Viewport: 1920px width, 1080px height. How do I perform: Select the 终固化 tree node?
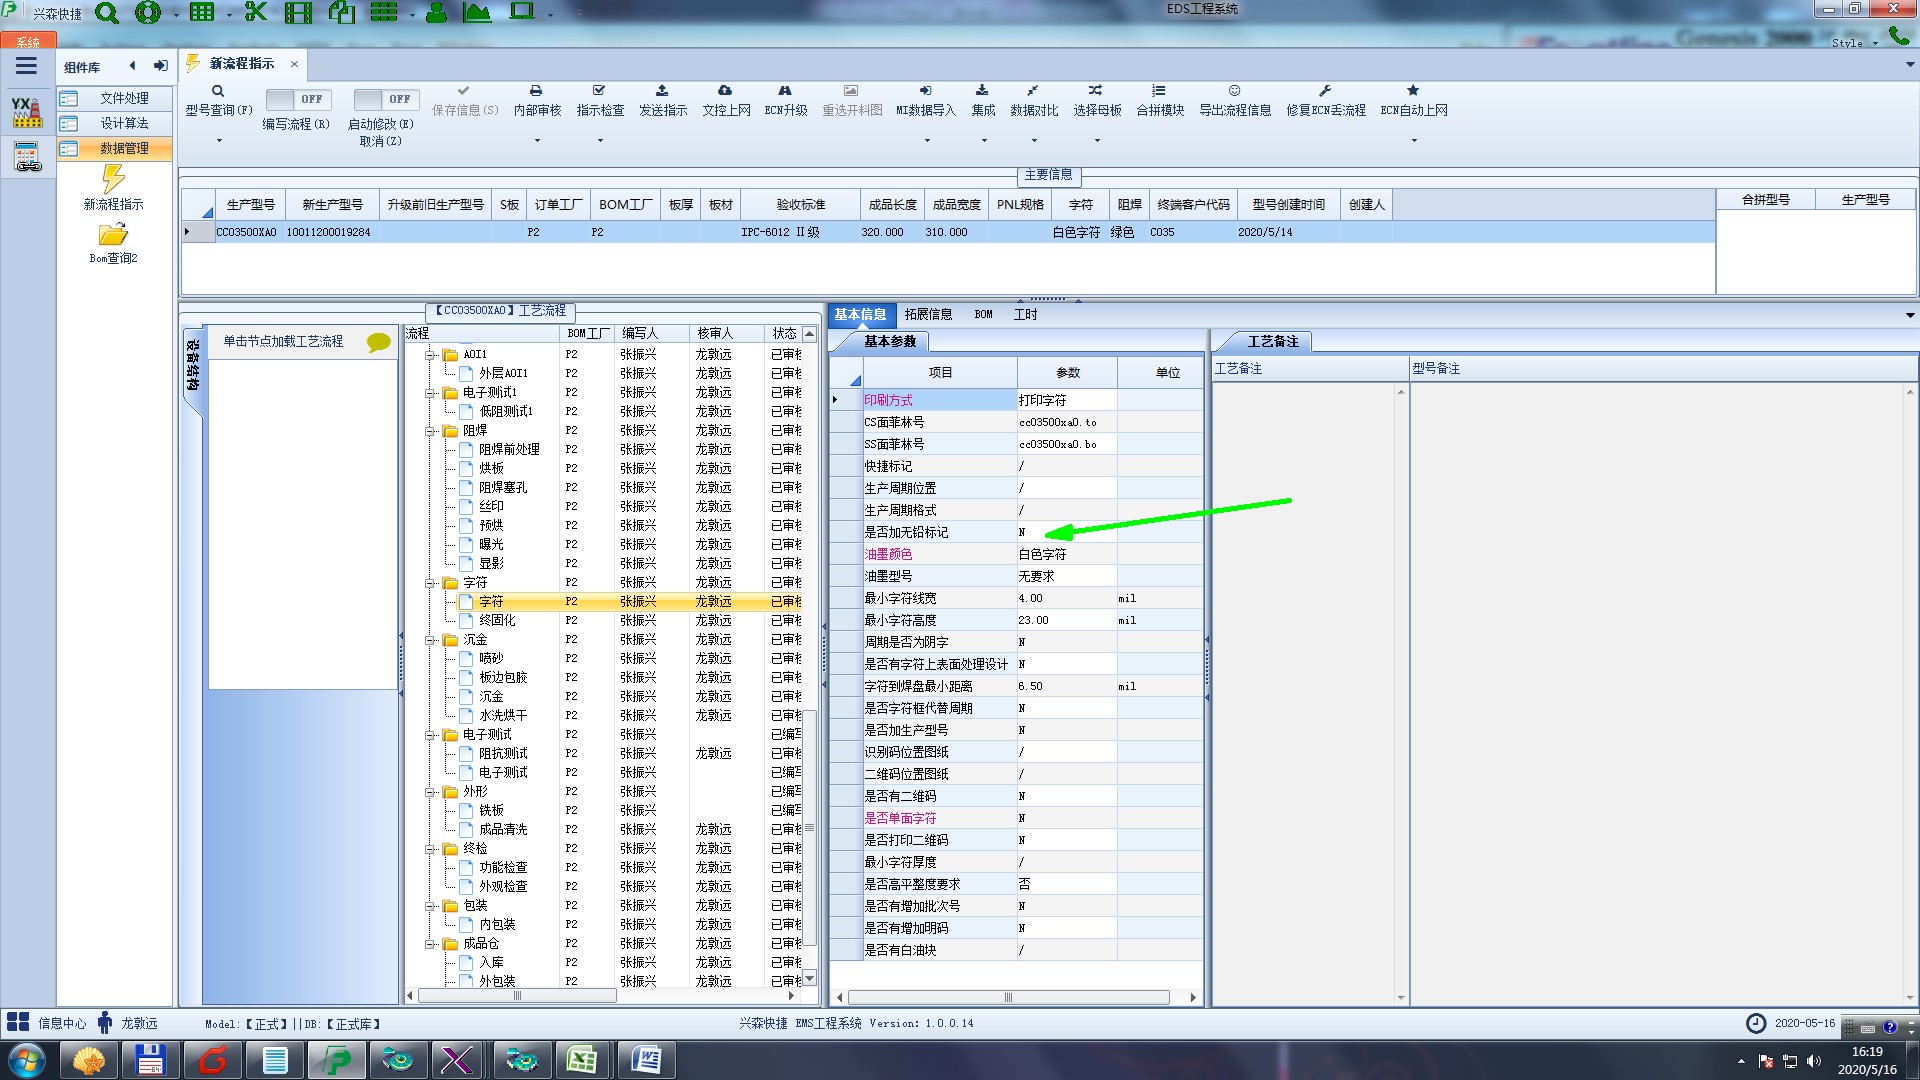tap(497, 620)
